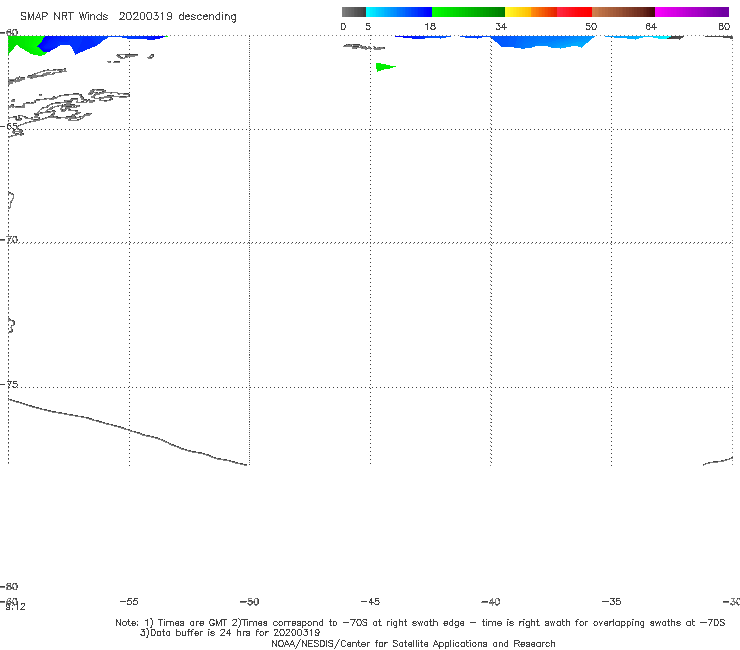
Task: Select the brown segment of the color bar
Action: coord(623,12)
